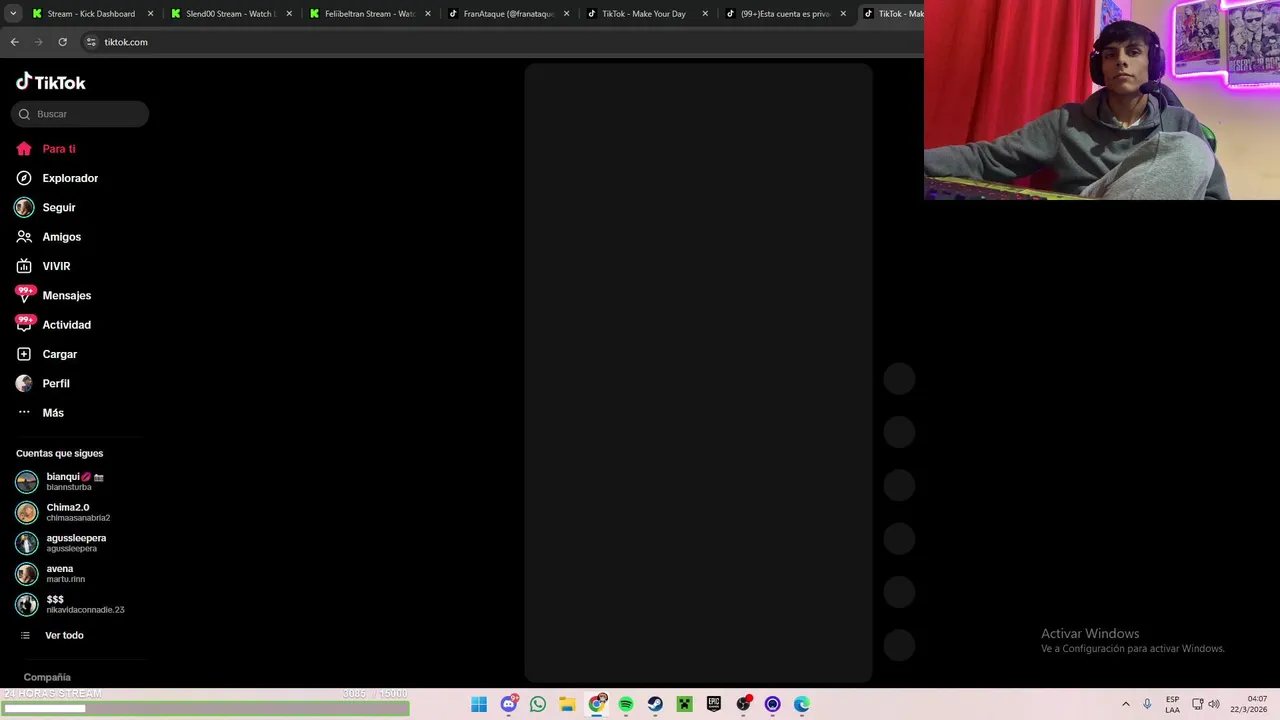Open Chima2.0 followed account

click(x=80, y=512)
